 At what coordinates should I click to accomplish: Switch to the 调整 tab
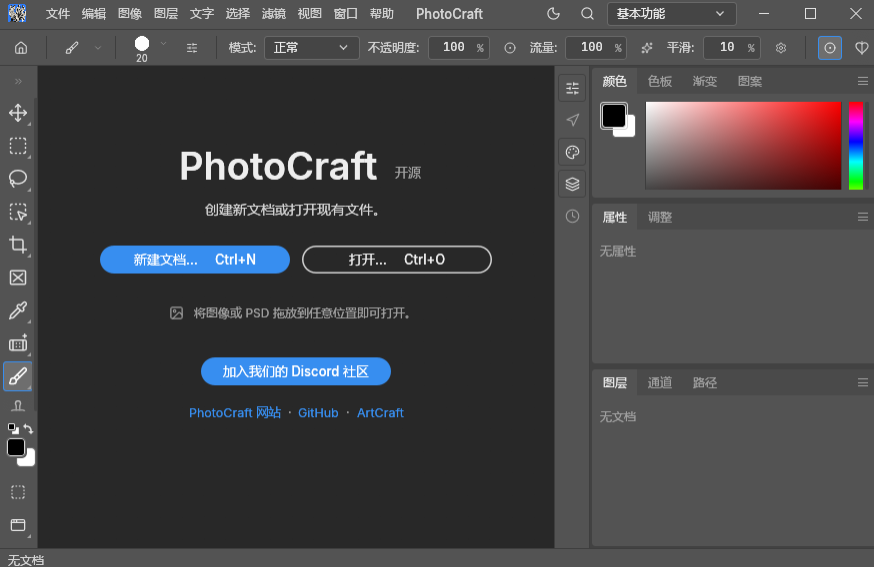[x=660, y=217]
